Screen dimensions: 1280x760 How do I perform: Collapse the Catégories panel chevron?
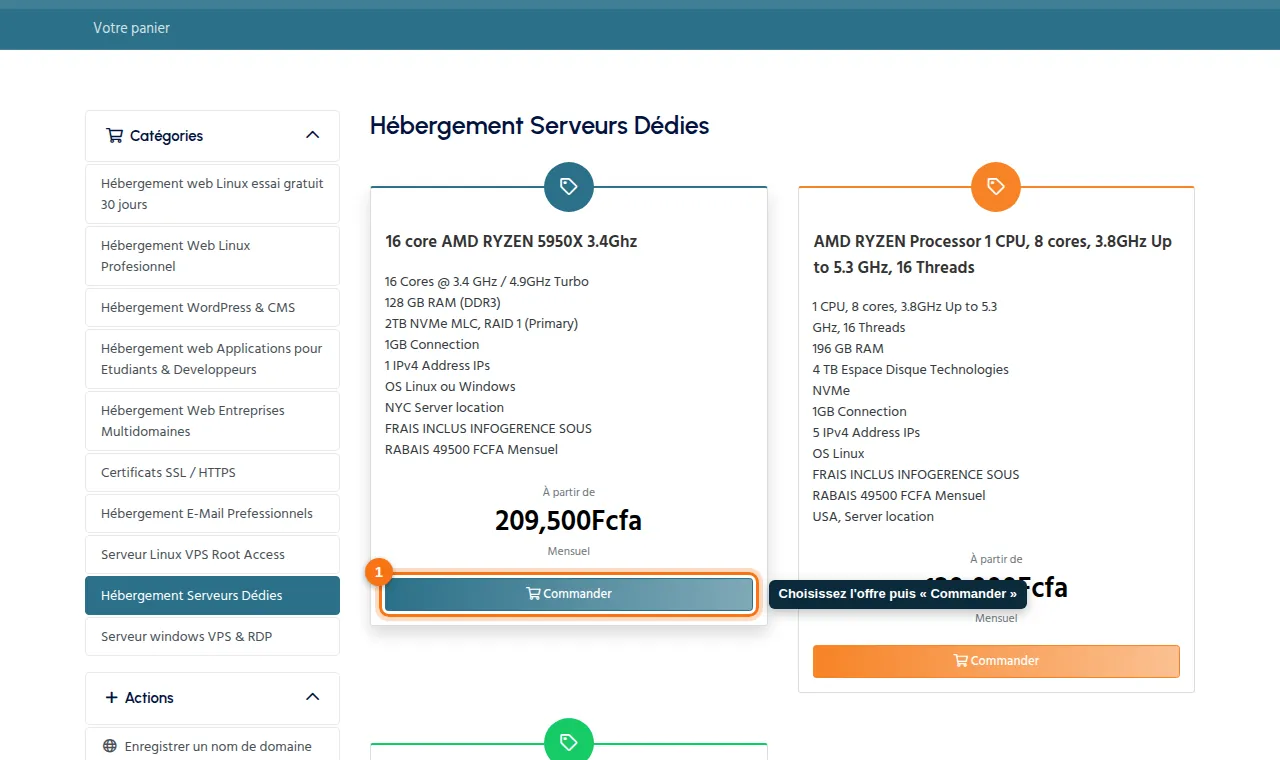click(x=312, y=135)
